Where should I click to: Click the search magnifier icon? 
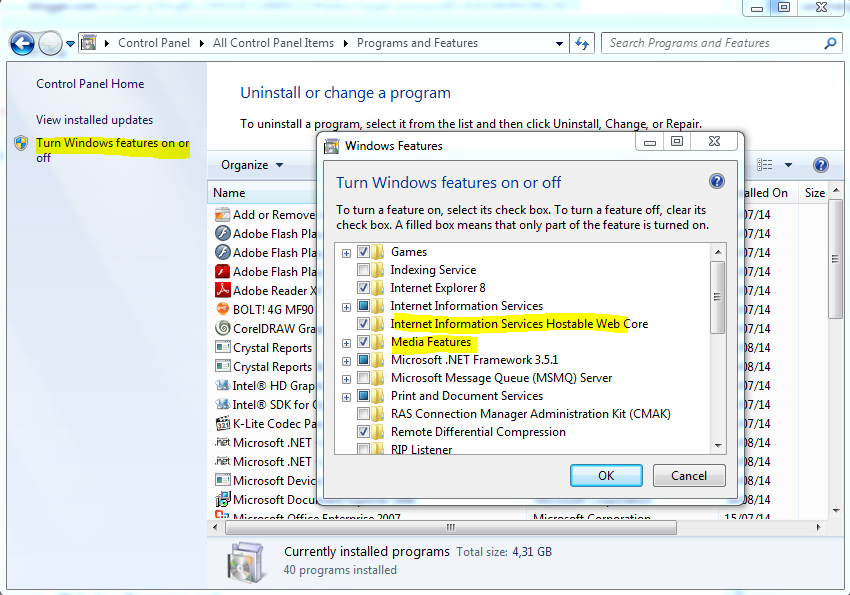click(830, 43)
